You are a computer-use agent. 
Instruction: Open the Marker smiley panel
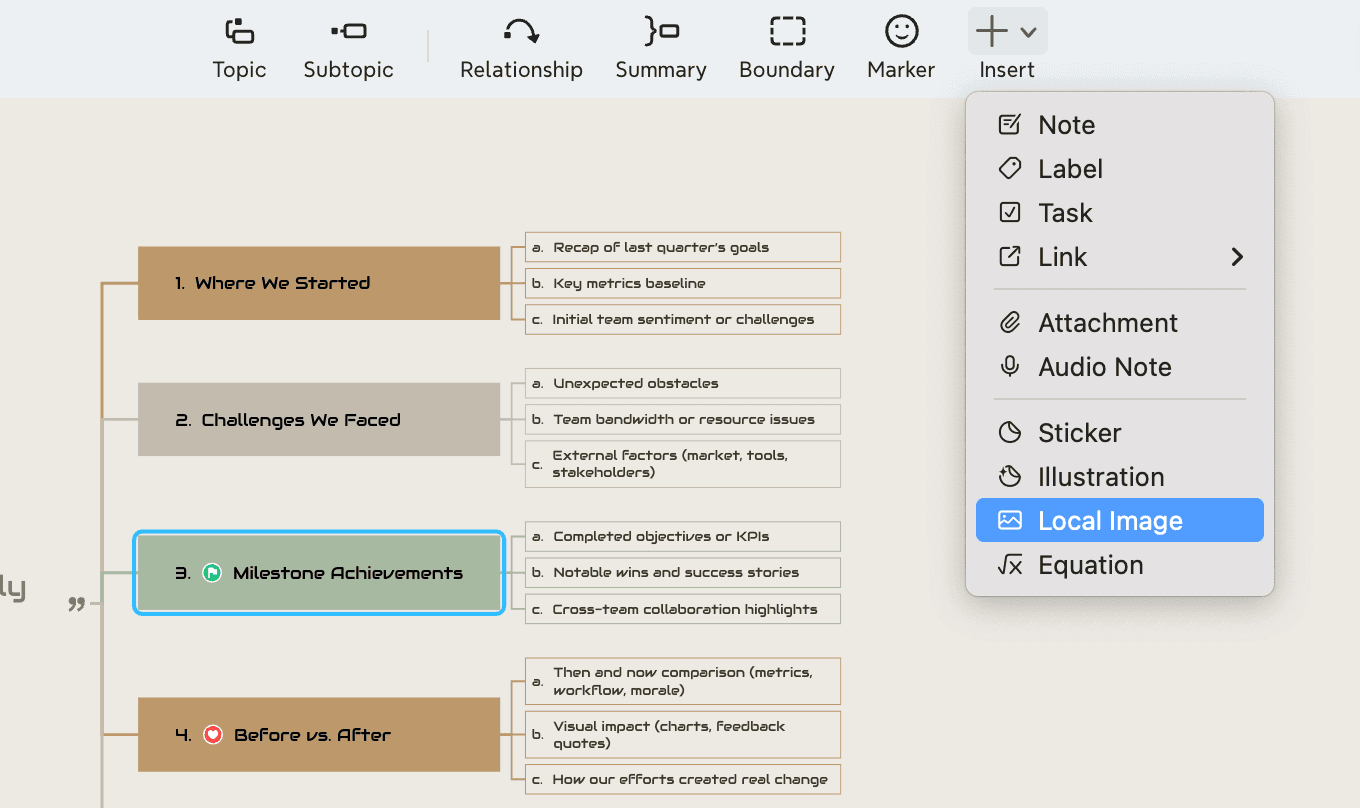[901, 49]
